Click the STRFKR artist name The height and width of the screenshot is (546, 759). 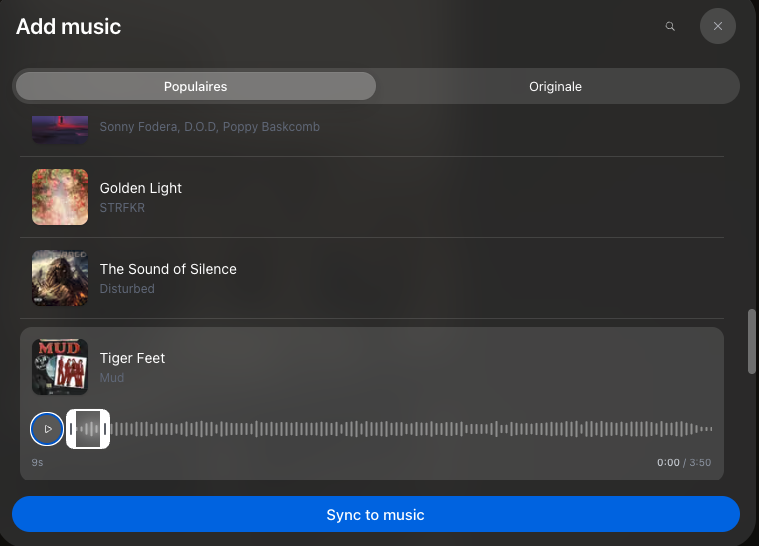(122, 208)
